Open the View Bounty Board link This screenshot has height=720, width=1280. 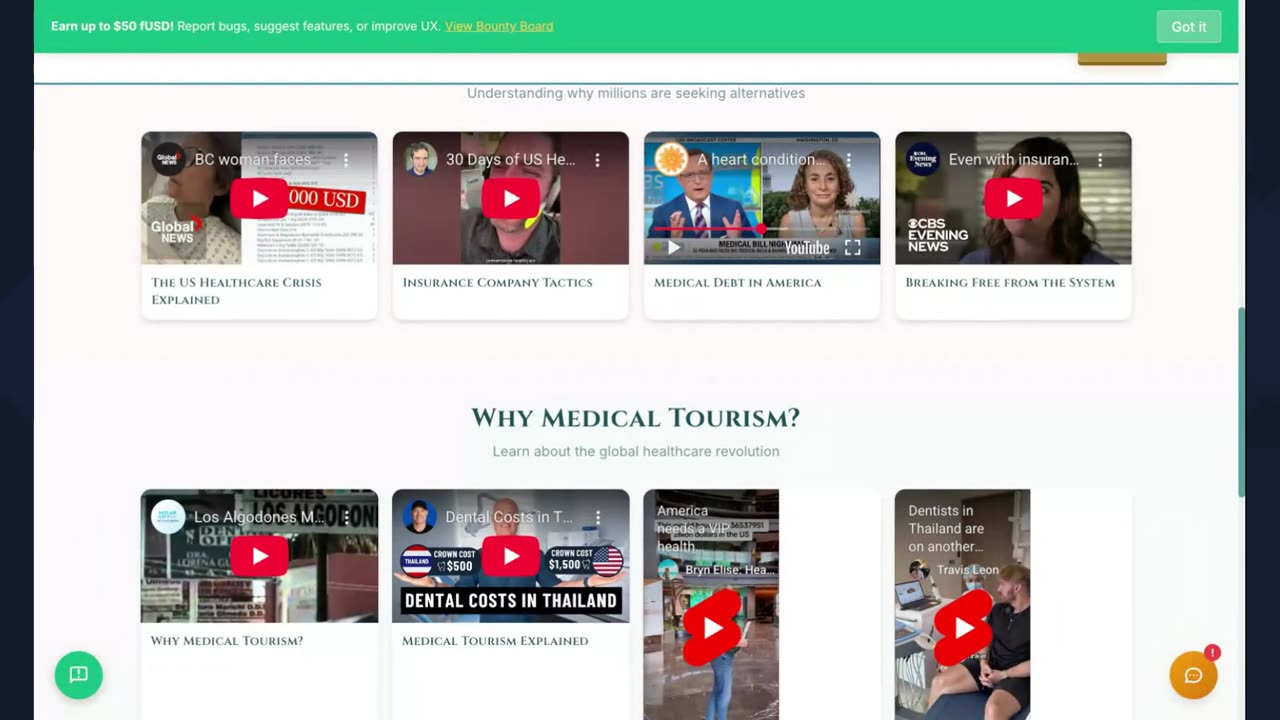click(x=499, y=26)
